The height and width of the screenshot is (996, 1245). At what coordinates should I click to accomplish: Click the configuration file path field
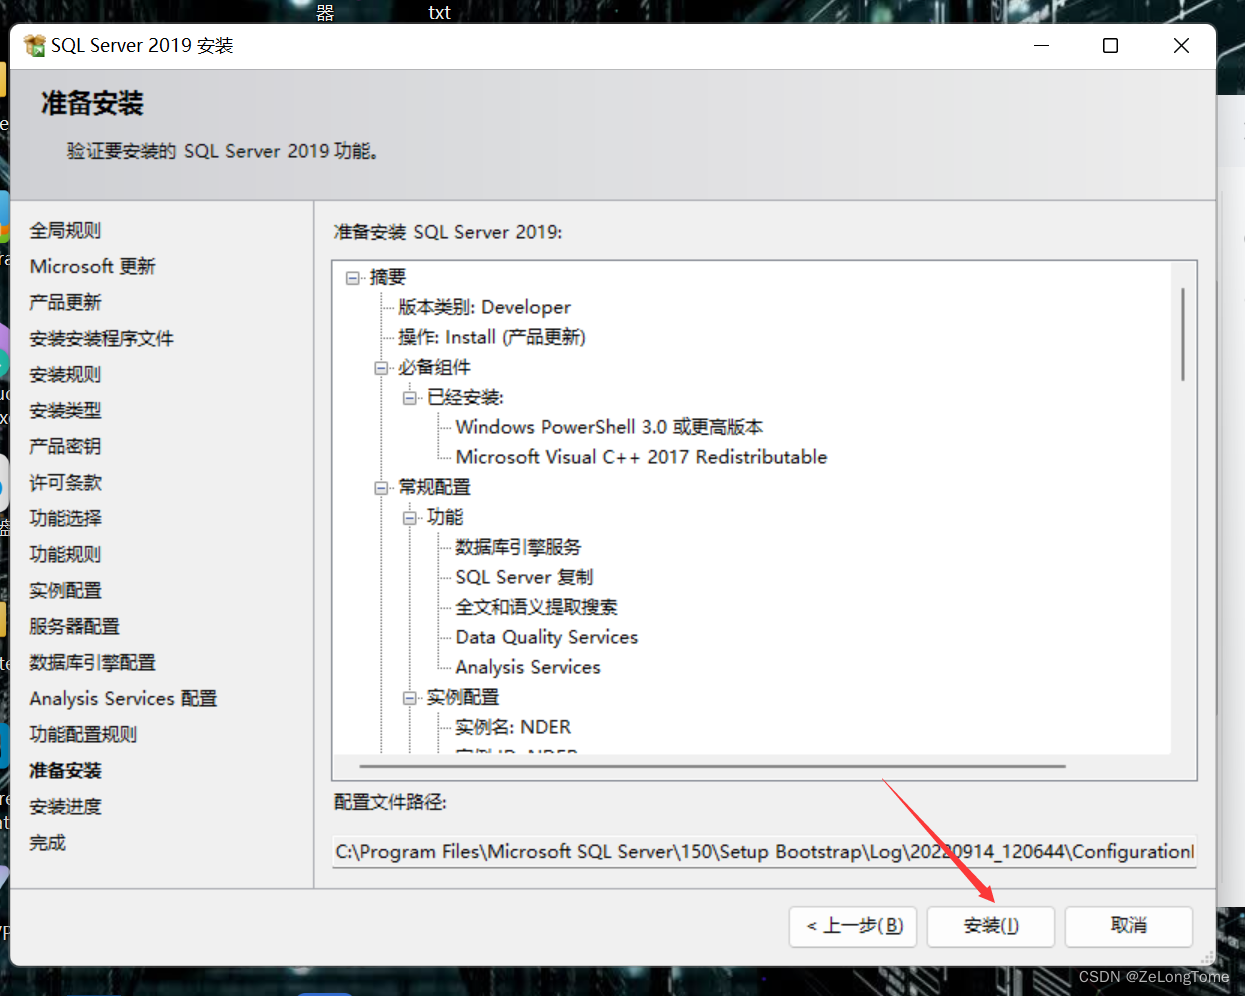(x=765, y=852)
